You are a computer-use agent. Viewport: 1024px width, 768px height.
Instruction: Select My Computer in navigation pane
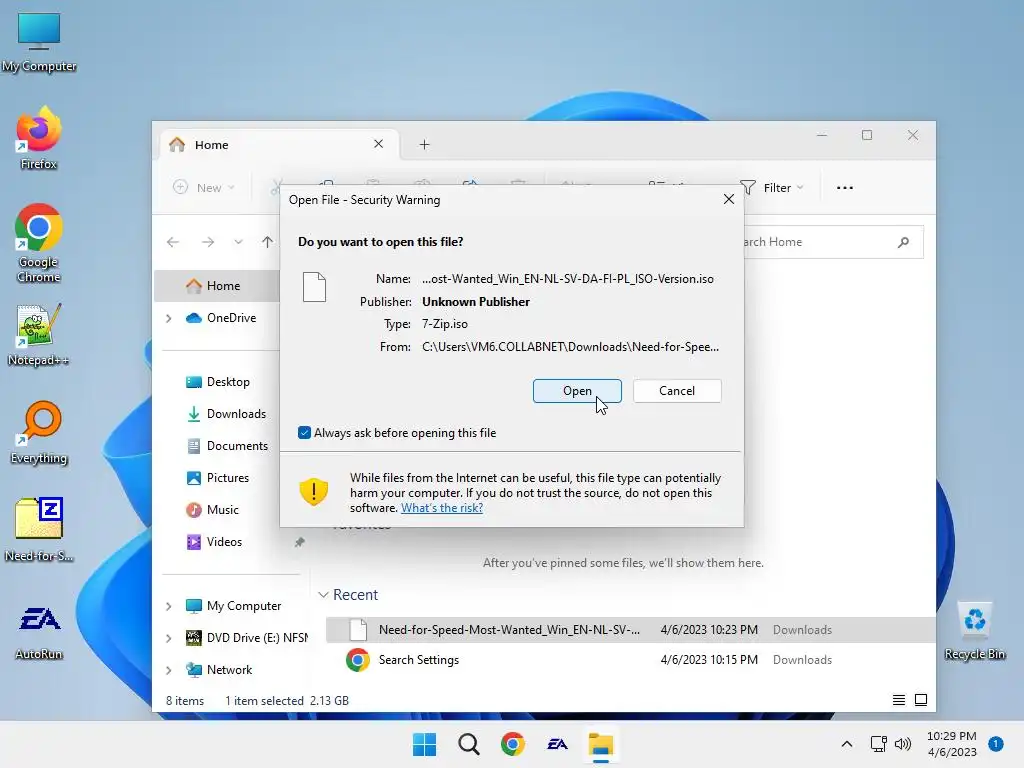point(234,605)
